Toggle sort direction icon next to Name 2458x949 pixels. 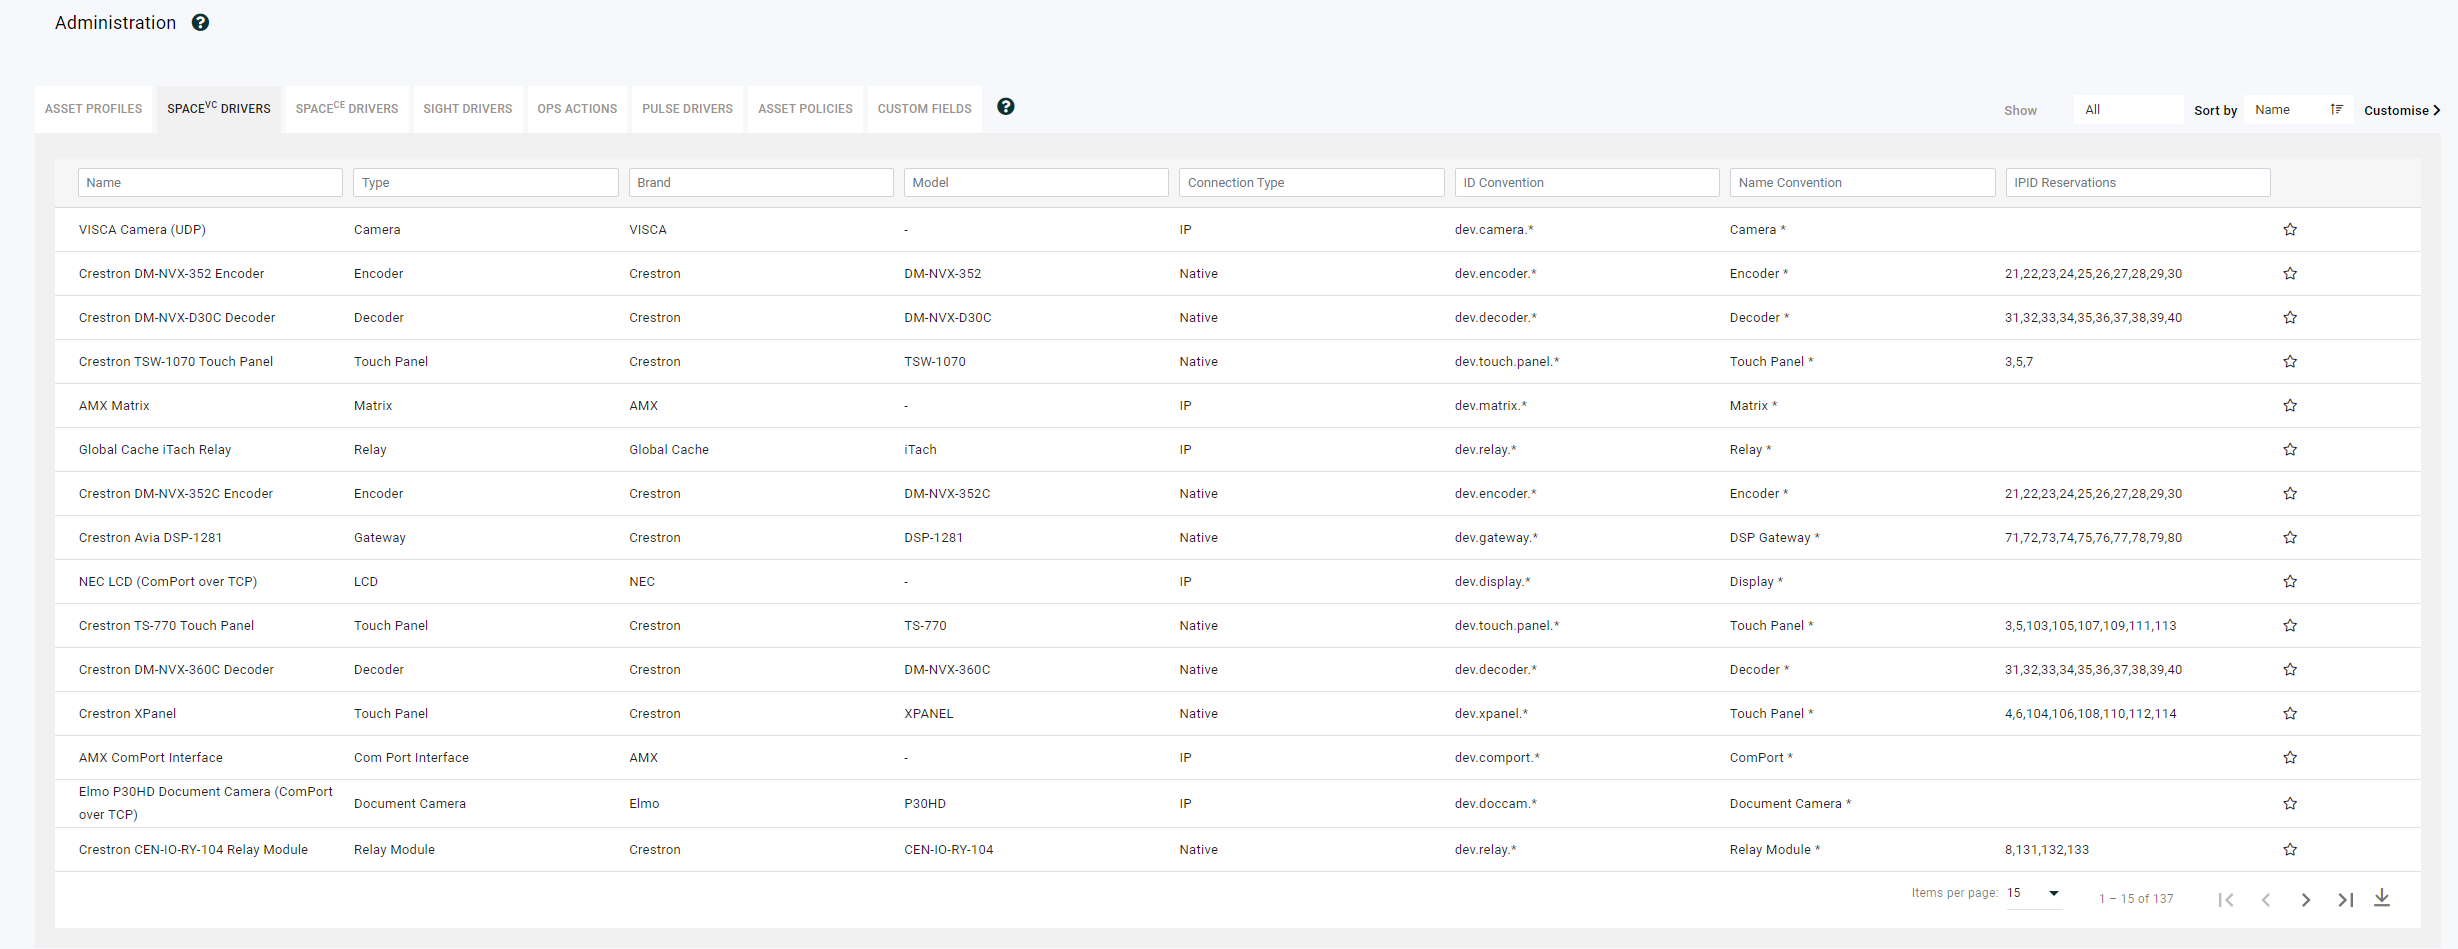click(2336, 109)
